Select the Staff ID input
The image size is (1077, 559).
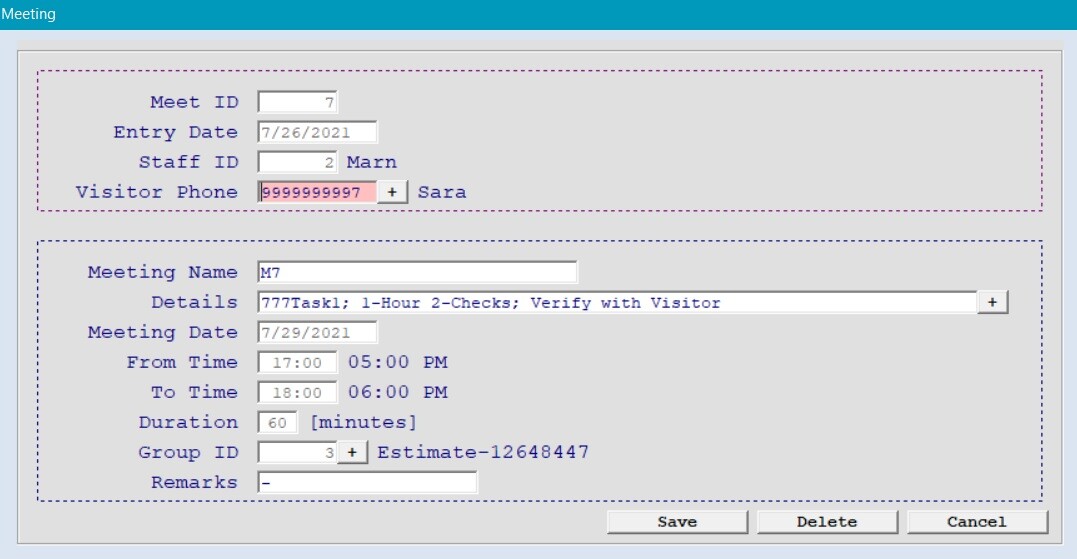click(297, 163)
